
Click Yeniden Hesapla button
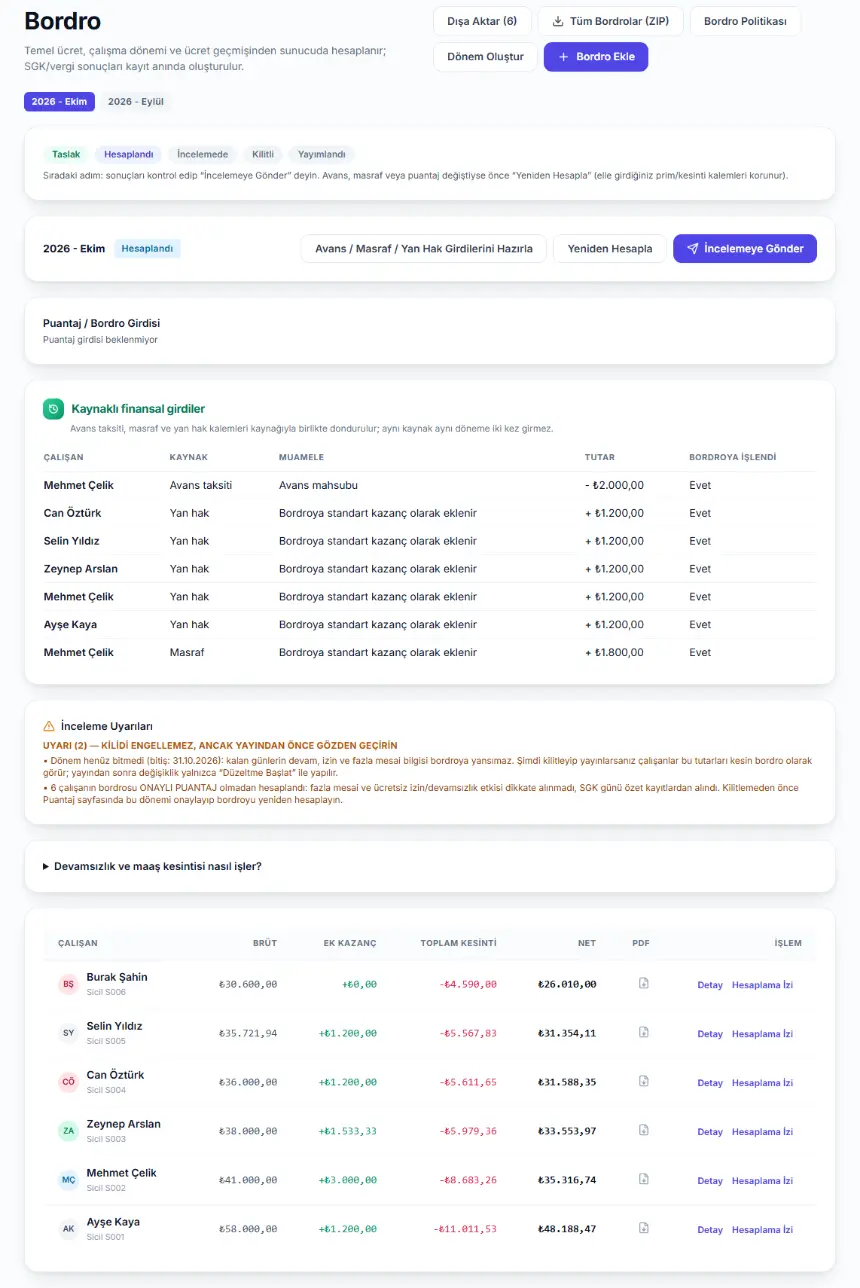click(x=610, y=249)
